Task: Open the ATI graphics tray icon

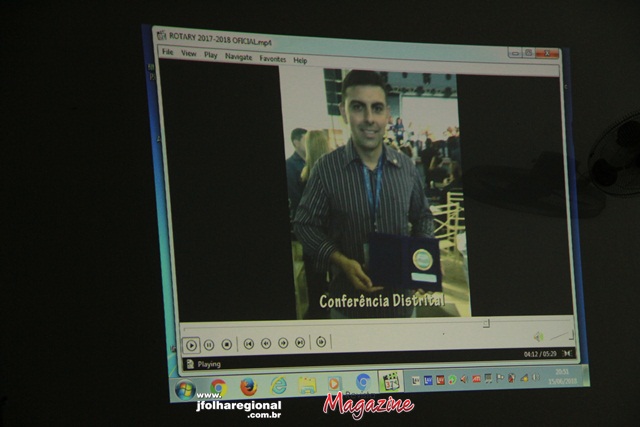Action: (x=476, y=379)
